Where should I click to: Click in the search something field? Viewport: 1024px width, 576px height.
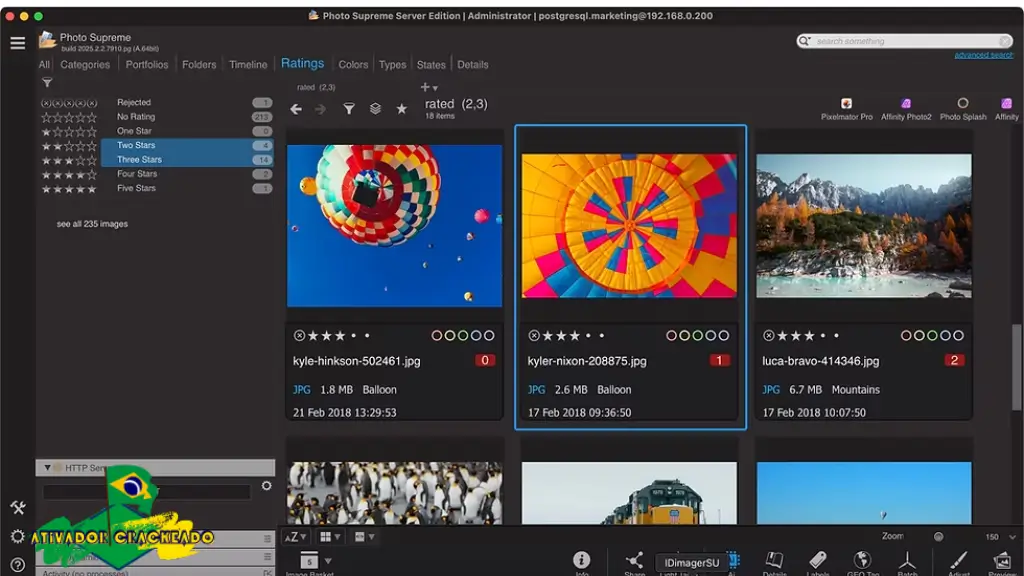click(x=906, y=41)
